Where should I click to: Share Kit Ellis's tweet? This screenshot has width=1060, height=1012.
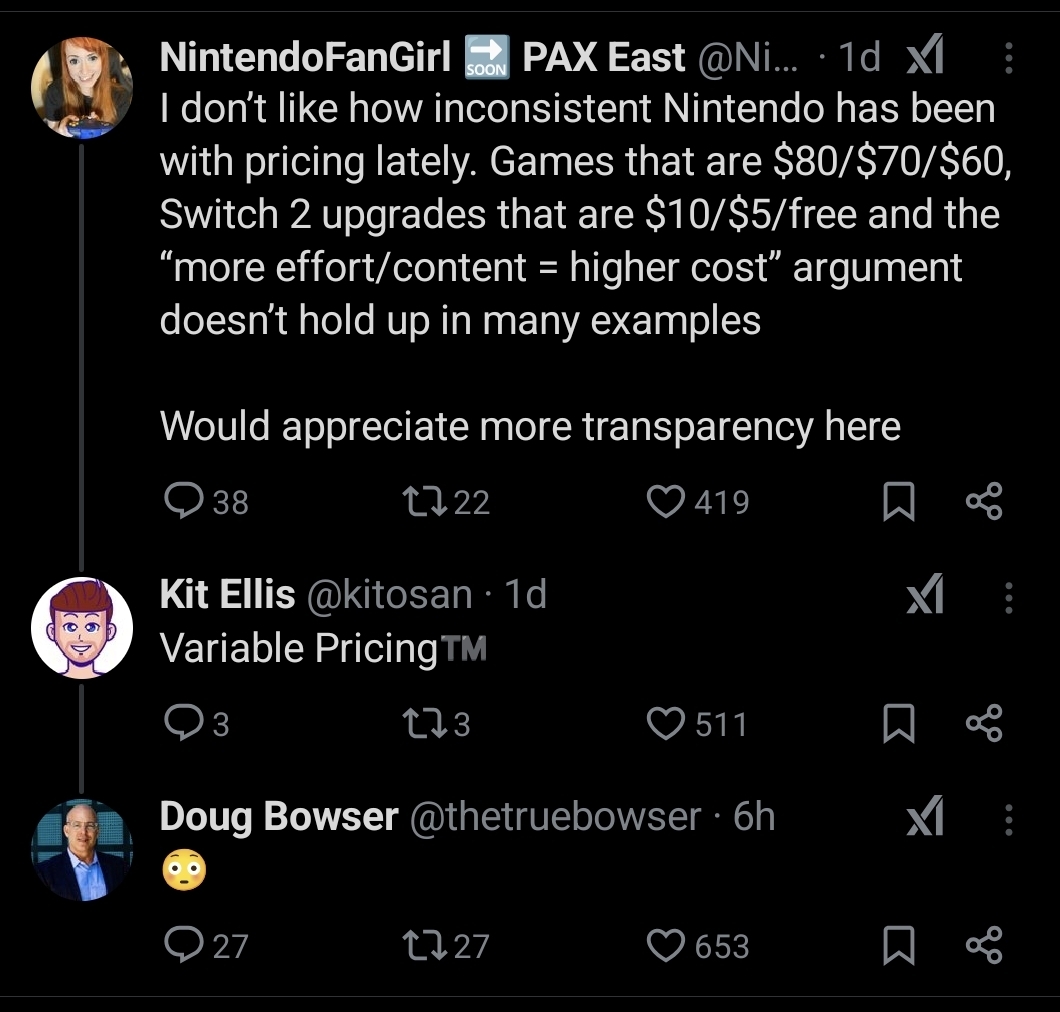coord(983,724)
